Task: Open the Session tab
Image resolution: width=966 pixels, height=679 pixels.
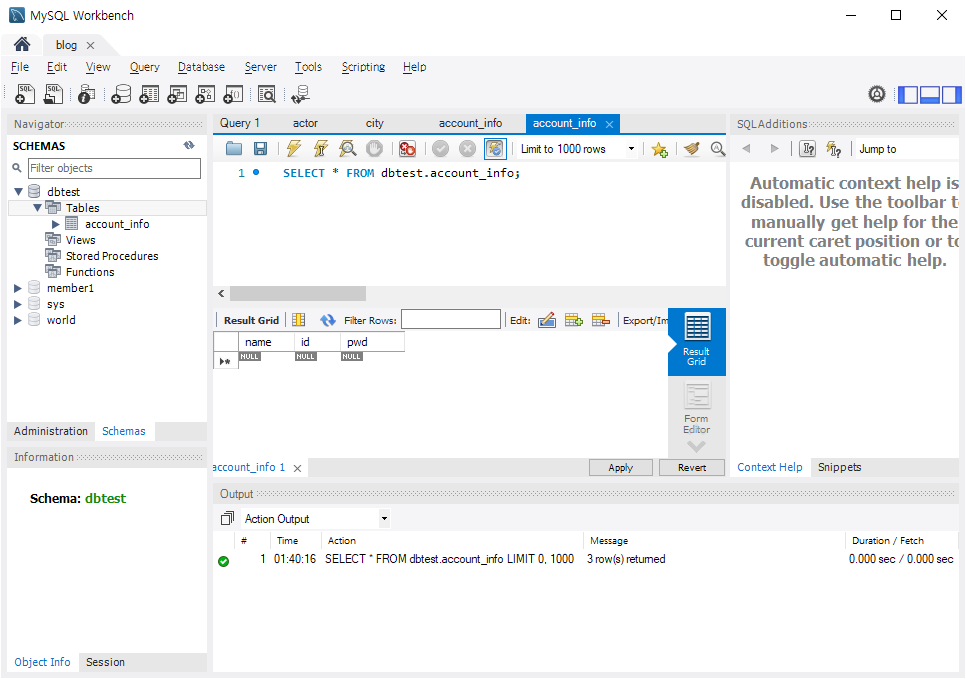Action: [105, 662]
